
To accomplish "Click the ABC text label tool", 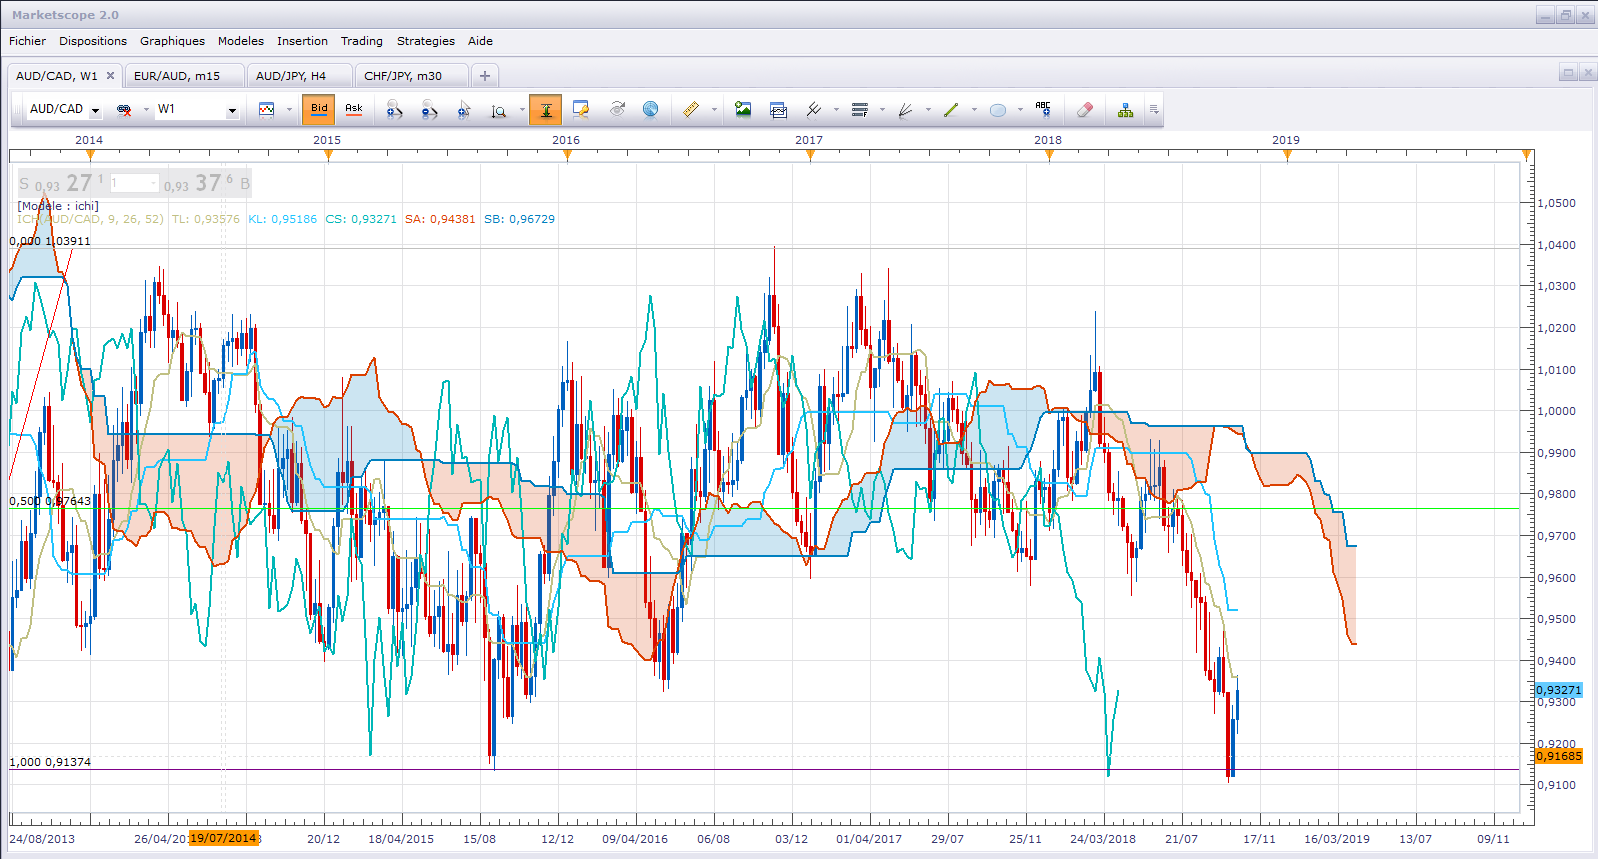I will click(1043, 110).
